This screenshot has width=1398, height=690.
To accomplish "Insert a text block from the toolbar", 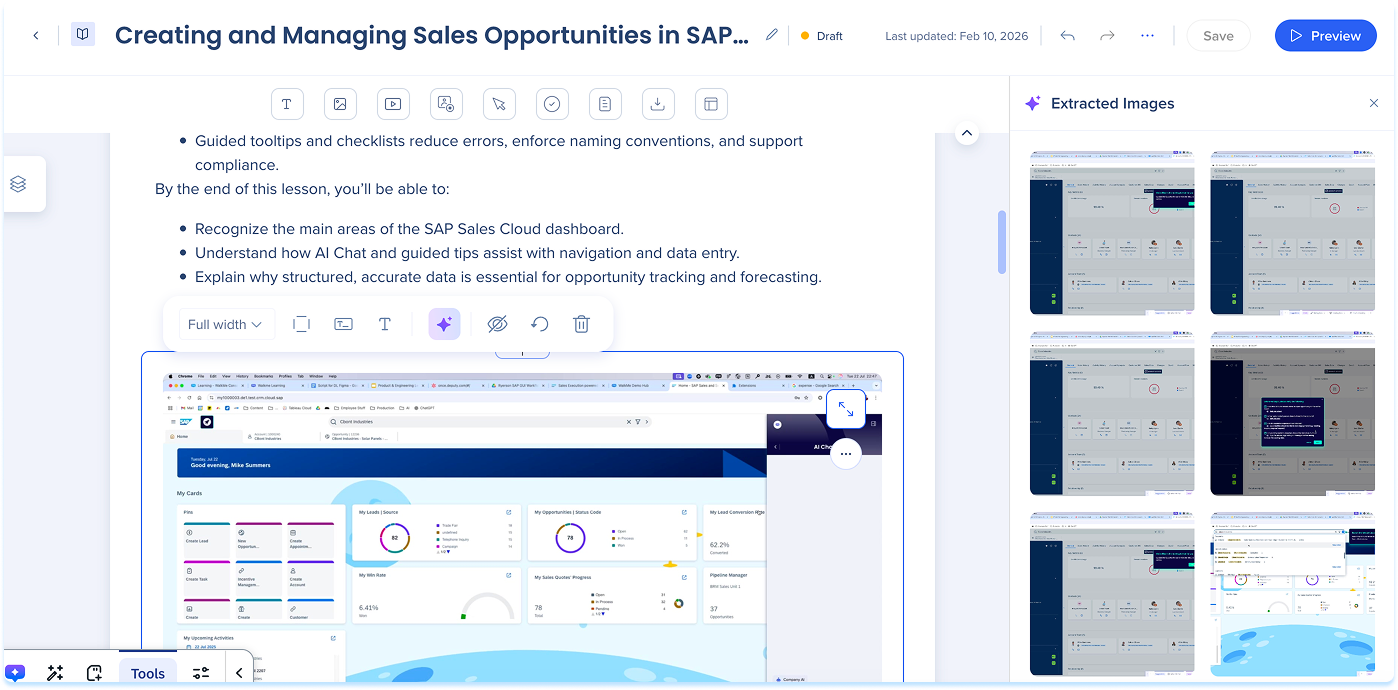I will point(286,104).
